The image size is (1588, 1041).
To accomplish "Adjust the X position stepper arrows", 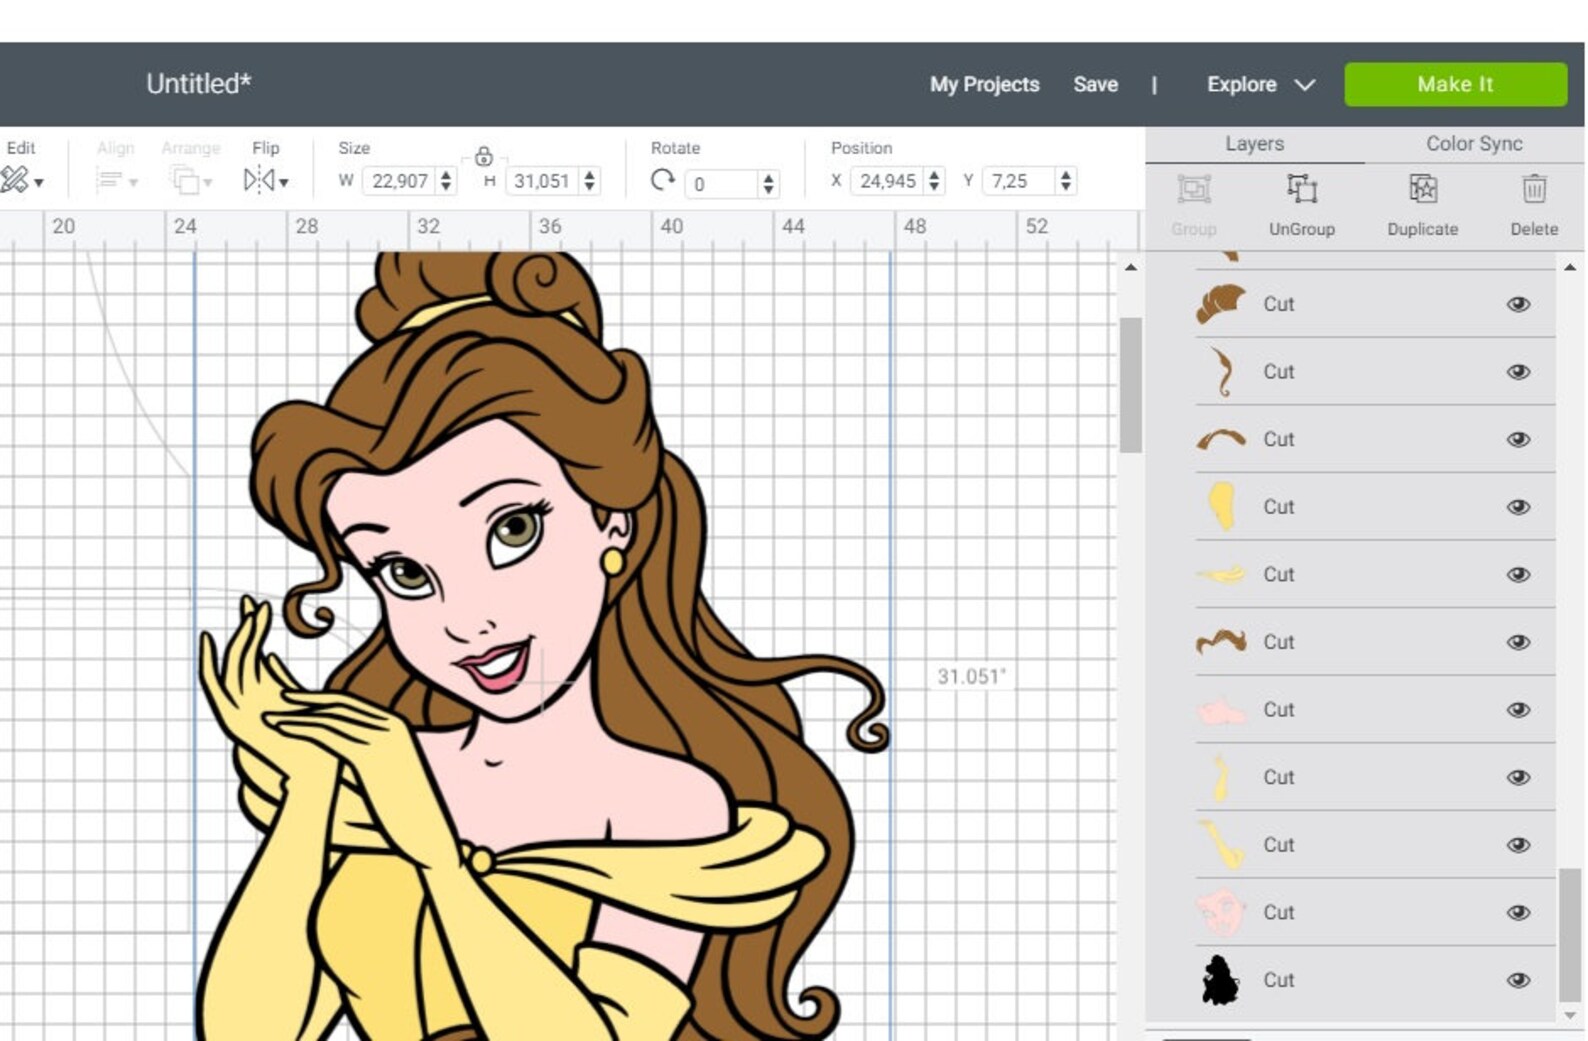I will 934,181.
